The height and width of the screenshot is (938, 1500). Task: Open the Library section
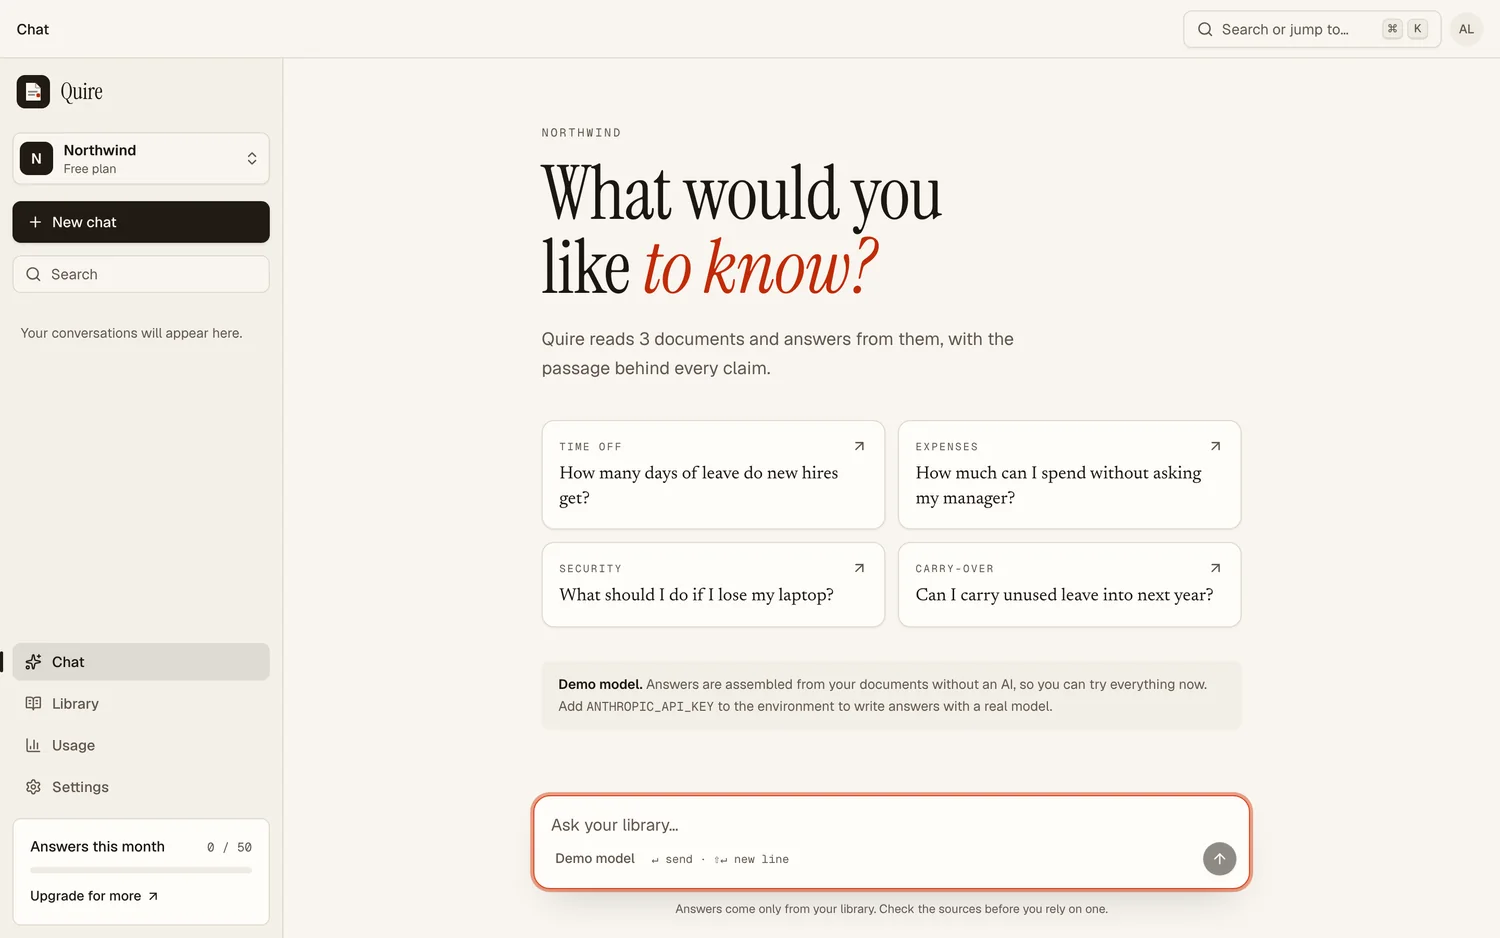(x=141, y=704)
